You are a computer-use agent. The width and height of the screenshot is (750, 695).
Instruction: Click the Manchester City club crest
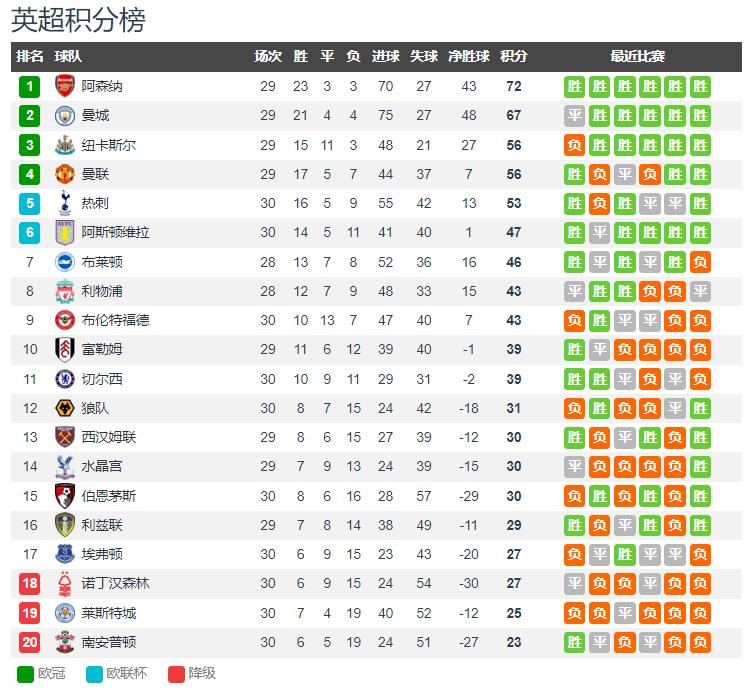pos(65,116)
